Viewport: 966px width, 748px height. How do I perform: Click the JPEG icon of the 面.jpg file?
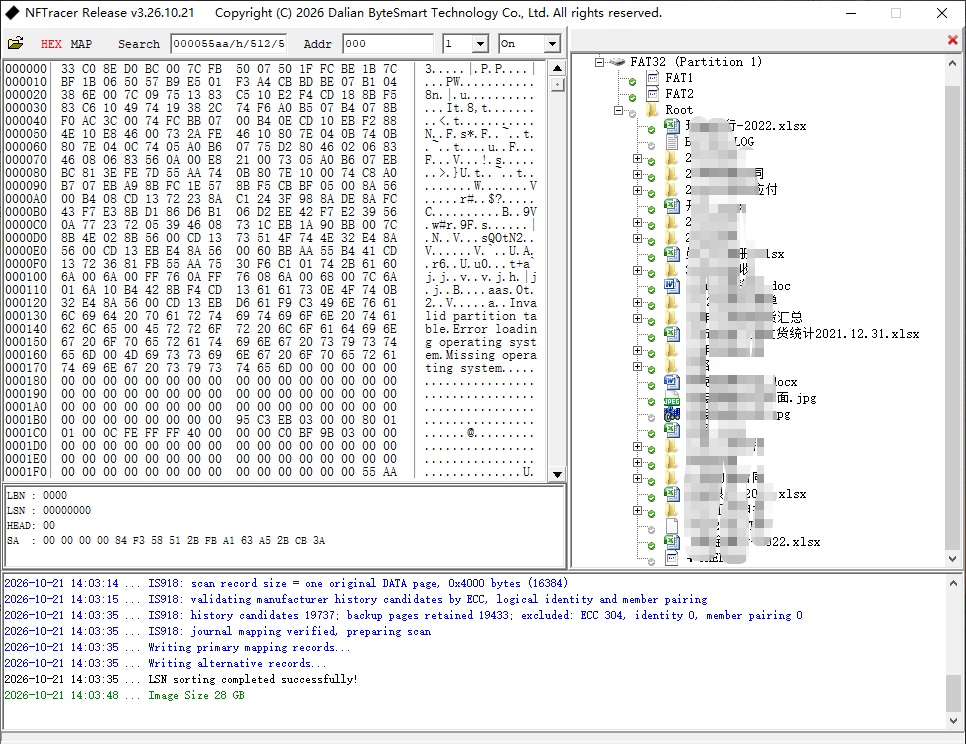(672, 398)
